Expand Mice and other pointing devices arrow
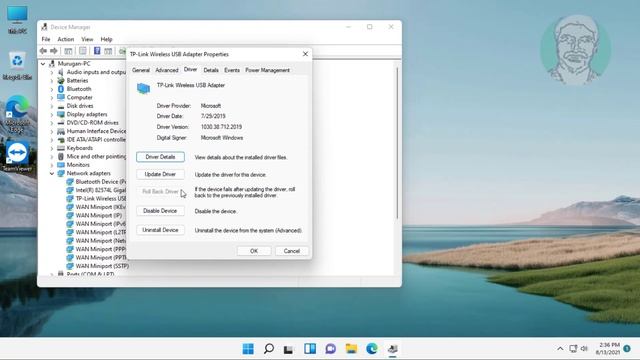640x360 pixels. 52,156
